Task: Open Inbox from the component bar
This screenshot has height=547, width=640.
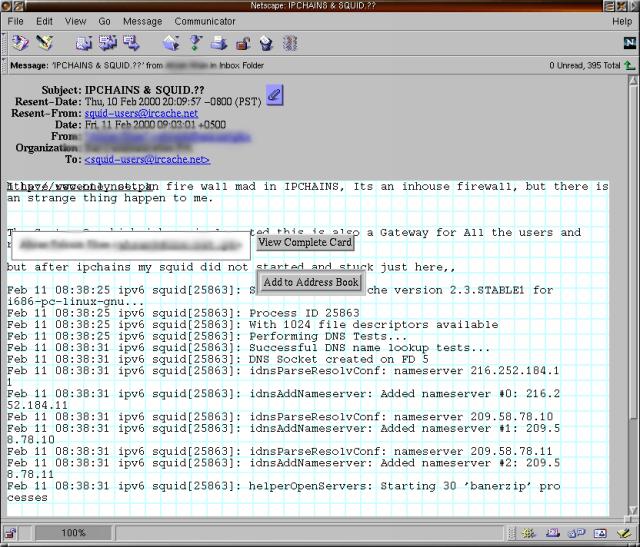Action: pos(553,533)
